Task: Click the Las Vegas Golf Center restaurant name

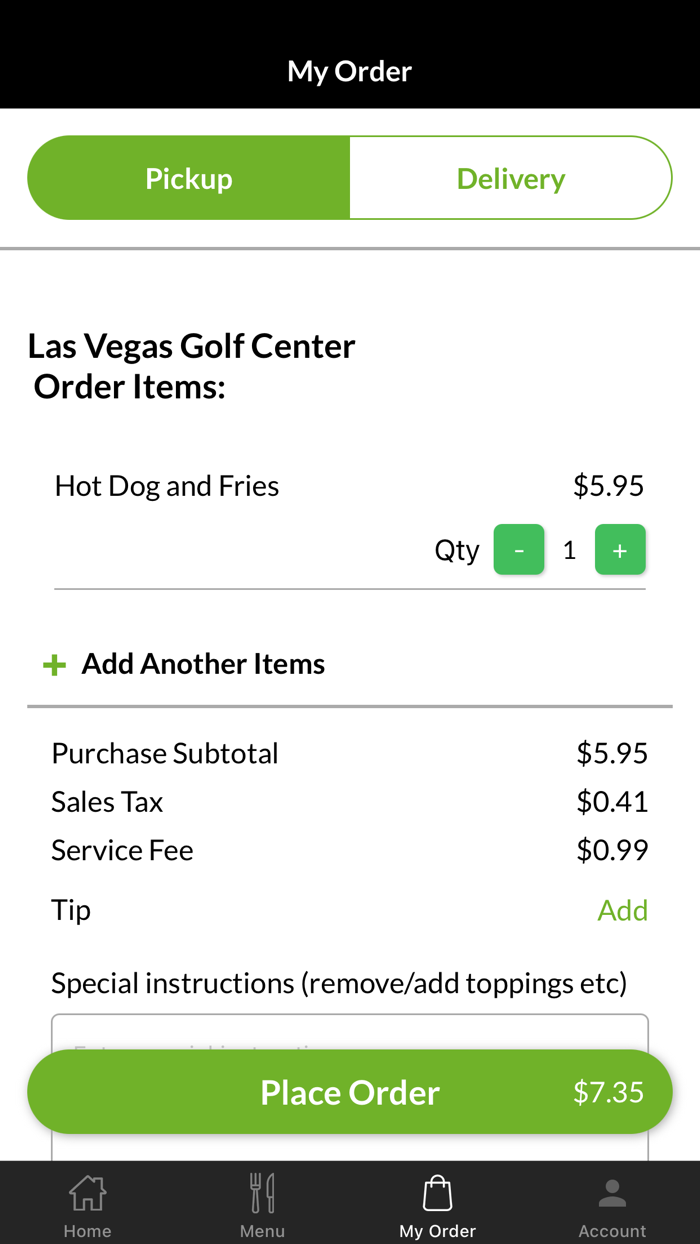Action: (190, 345)
